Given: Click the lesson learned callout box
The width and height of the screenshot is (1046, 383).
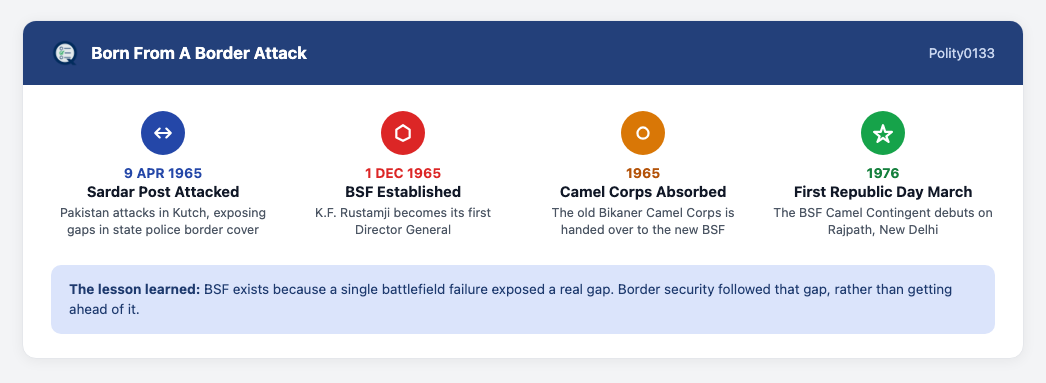Looking at the screenshot, I should click(523, 300).
